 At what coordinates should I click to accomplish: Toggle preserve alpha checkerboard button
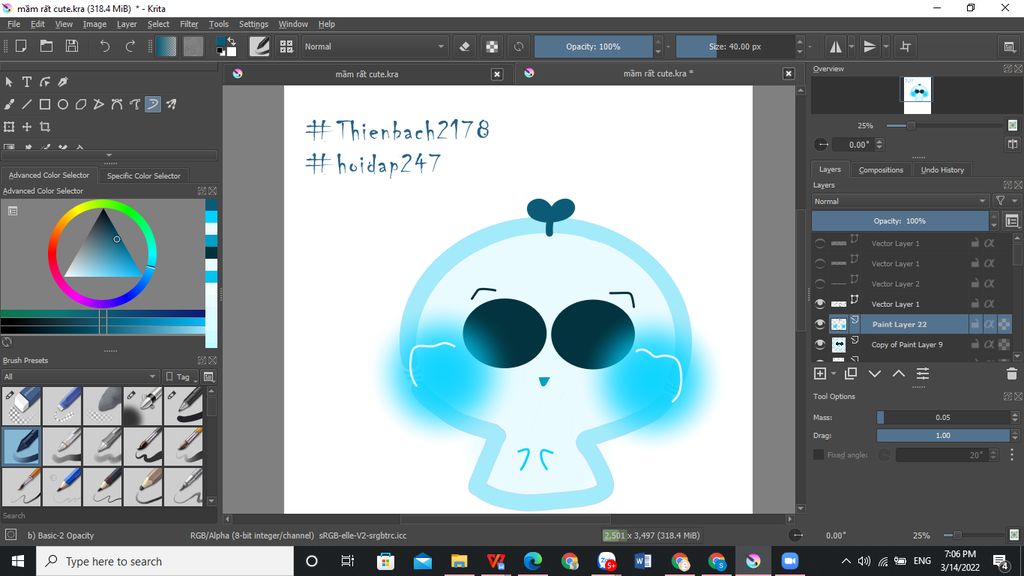pos(492,46)
